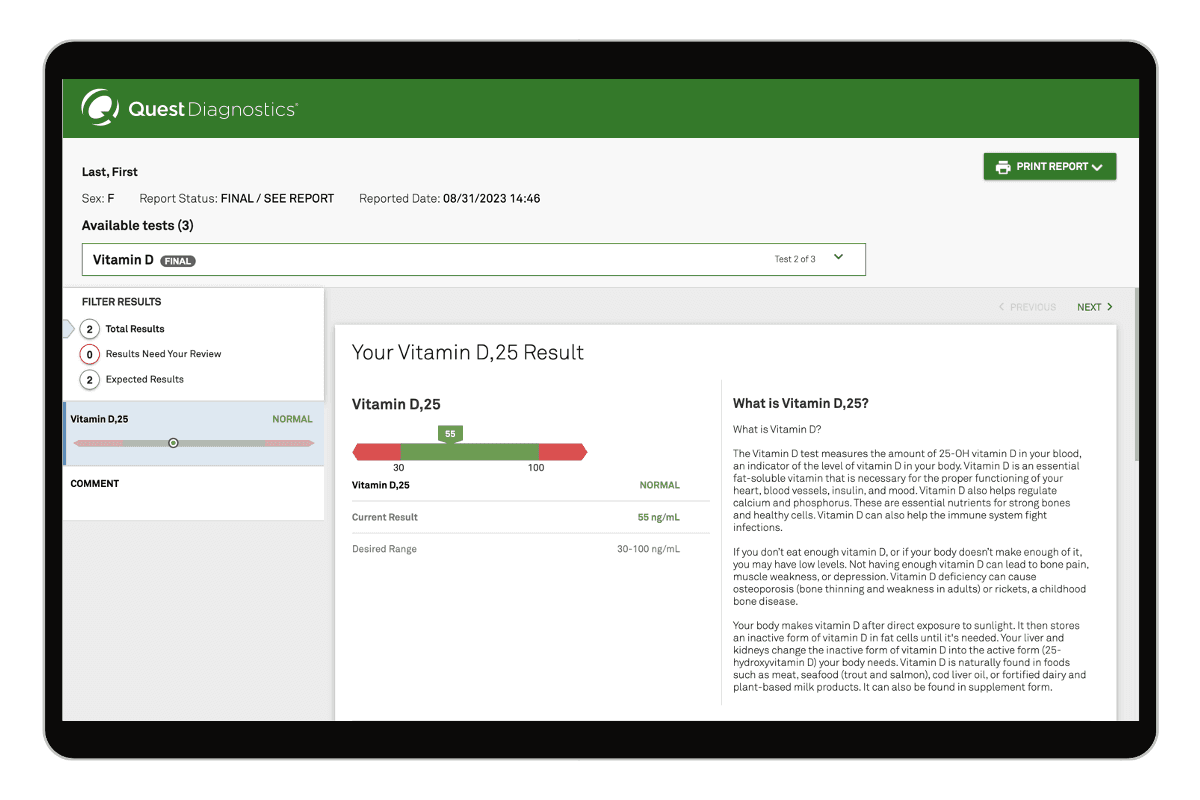Click the 55 value marker on range bar
Image resolution: width=1200 pixels, height=800 pixels.
pos(450,434)
